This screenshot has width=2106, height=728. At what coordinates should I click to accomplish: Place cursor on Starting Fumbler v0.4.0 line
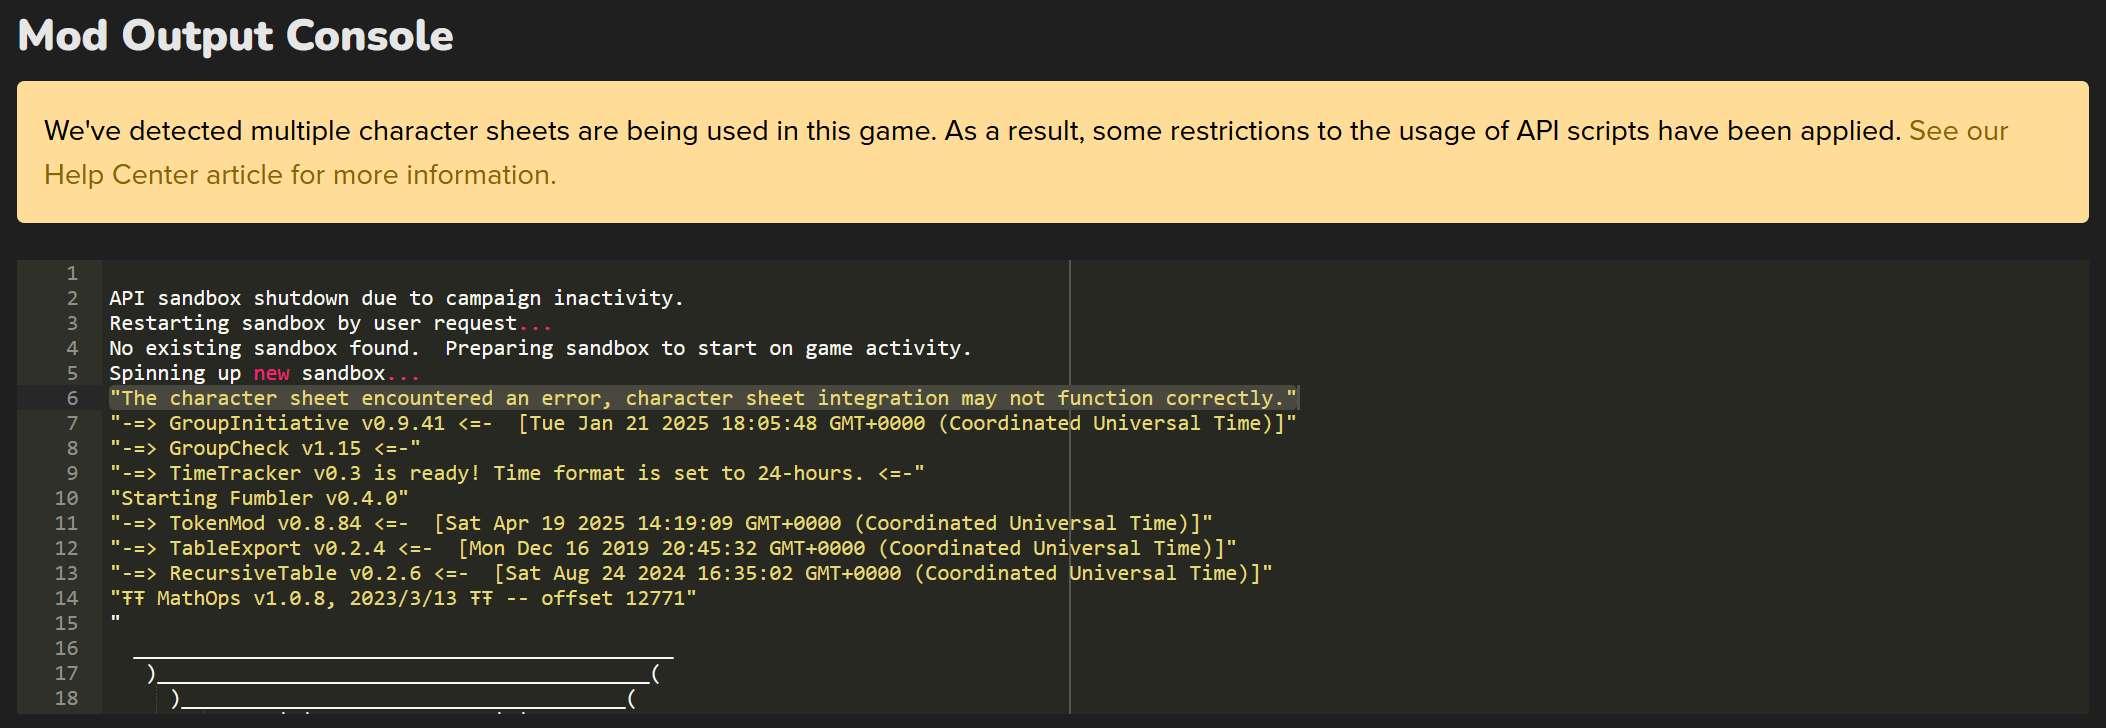pyautogui.click(x=259, y=498)
